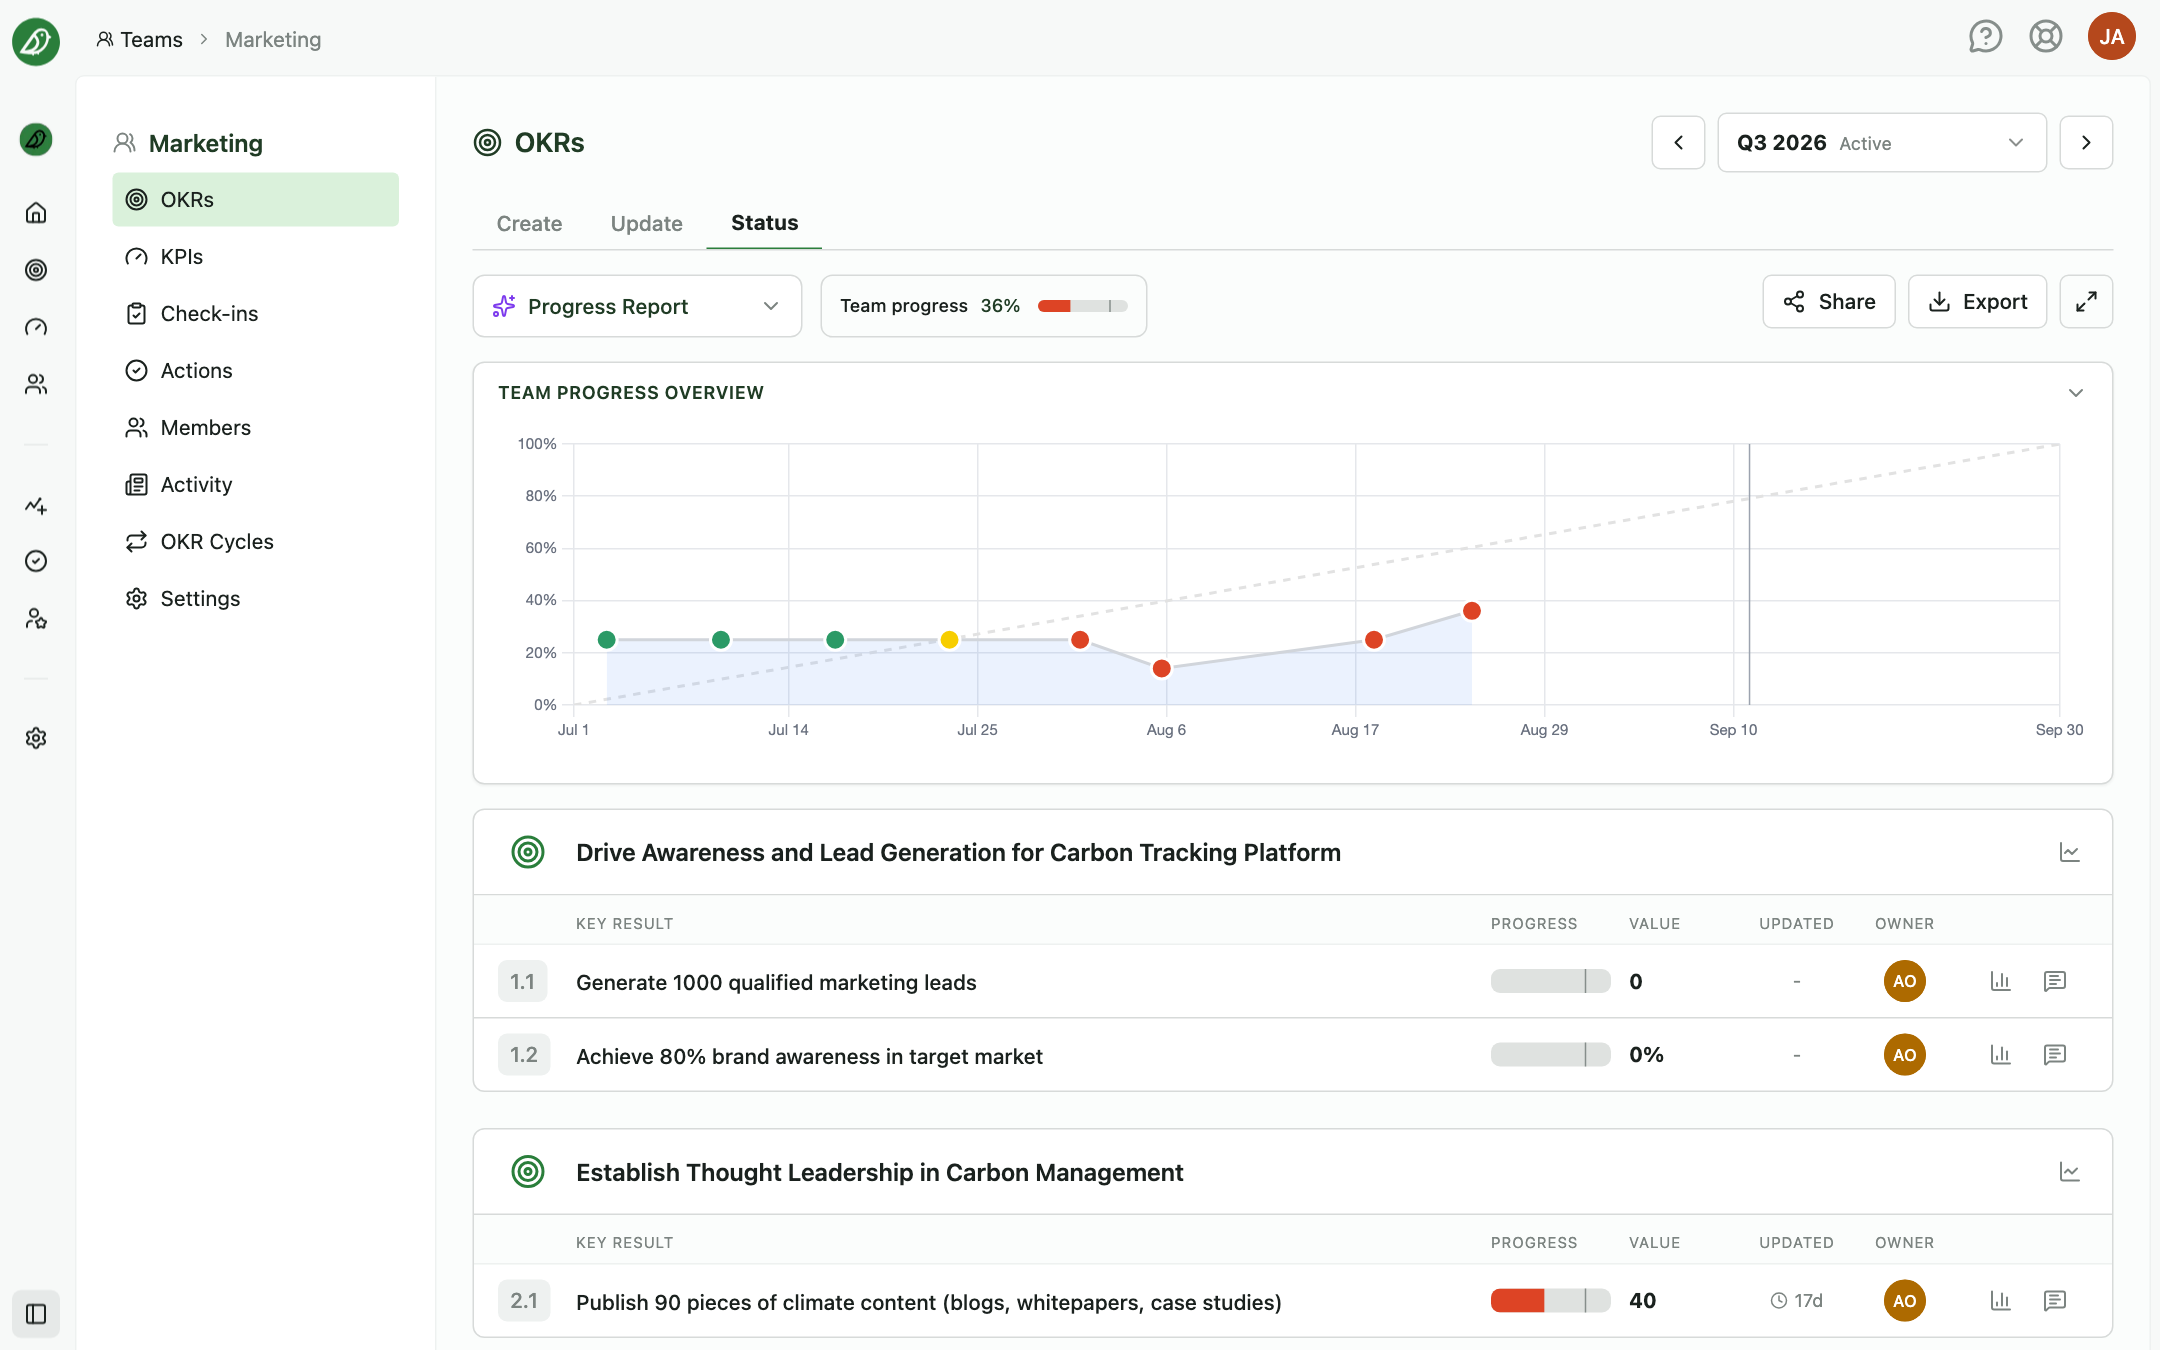The width and height of the screenshot is (2160, 1350).
Task: Click the user-star sidebar icon
Action: pos(36,619)
